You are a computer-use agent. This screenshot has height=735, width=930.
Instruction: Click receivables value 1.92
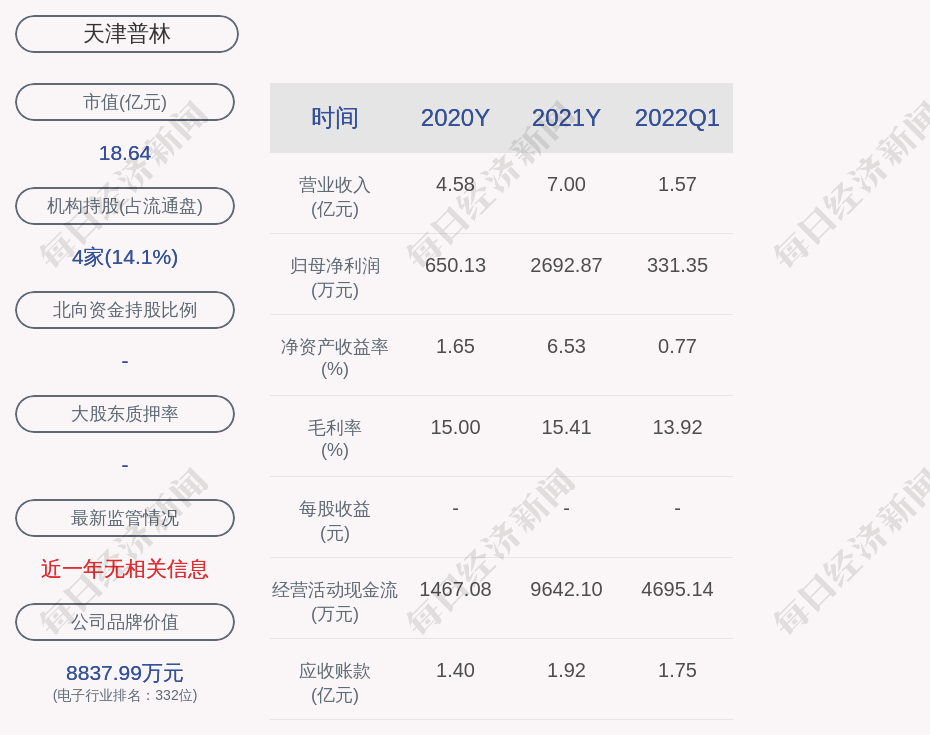click(566, 670)
